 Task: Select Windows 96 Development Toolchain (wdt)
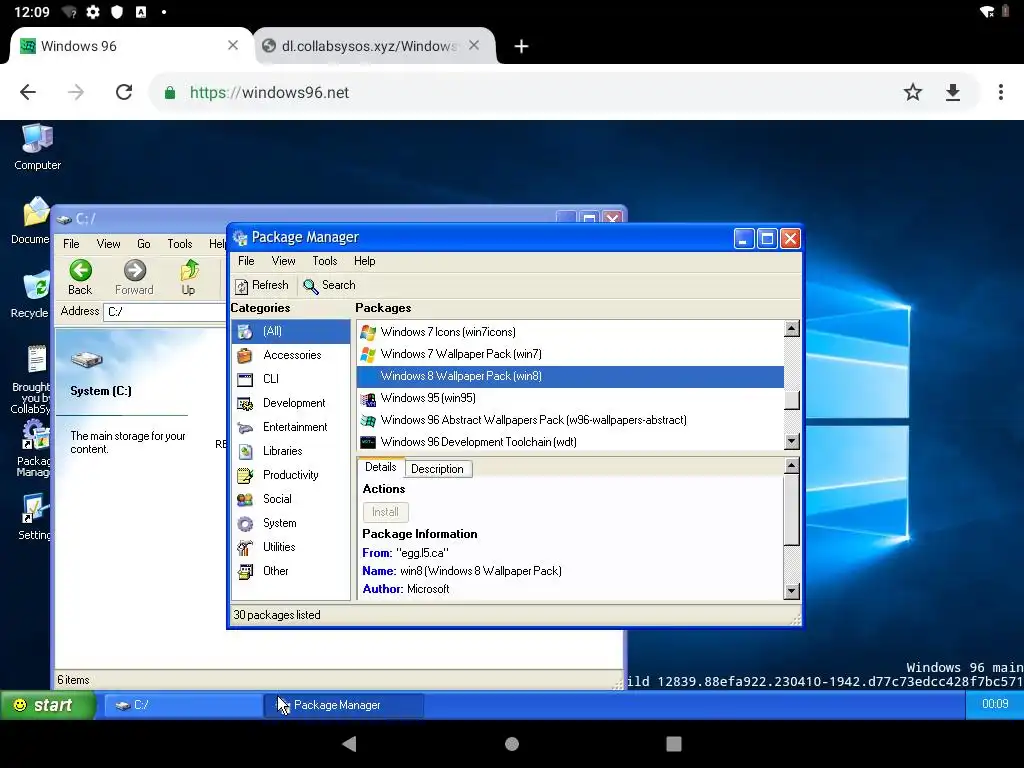[x=570, y=442]
